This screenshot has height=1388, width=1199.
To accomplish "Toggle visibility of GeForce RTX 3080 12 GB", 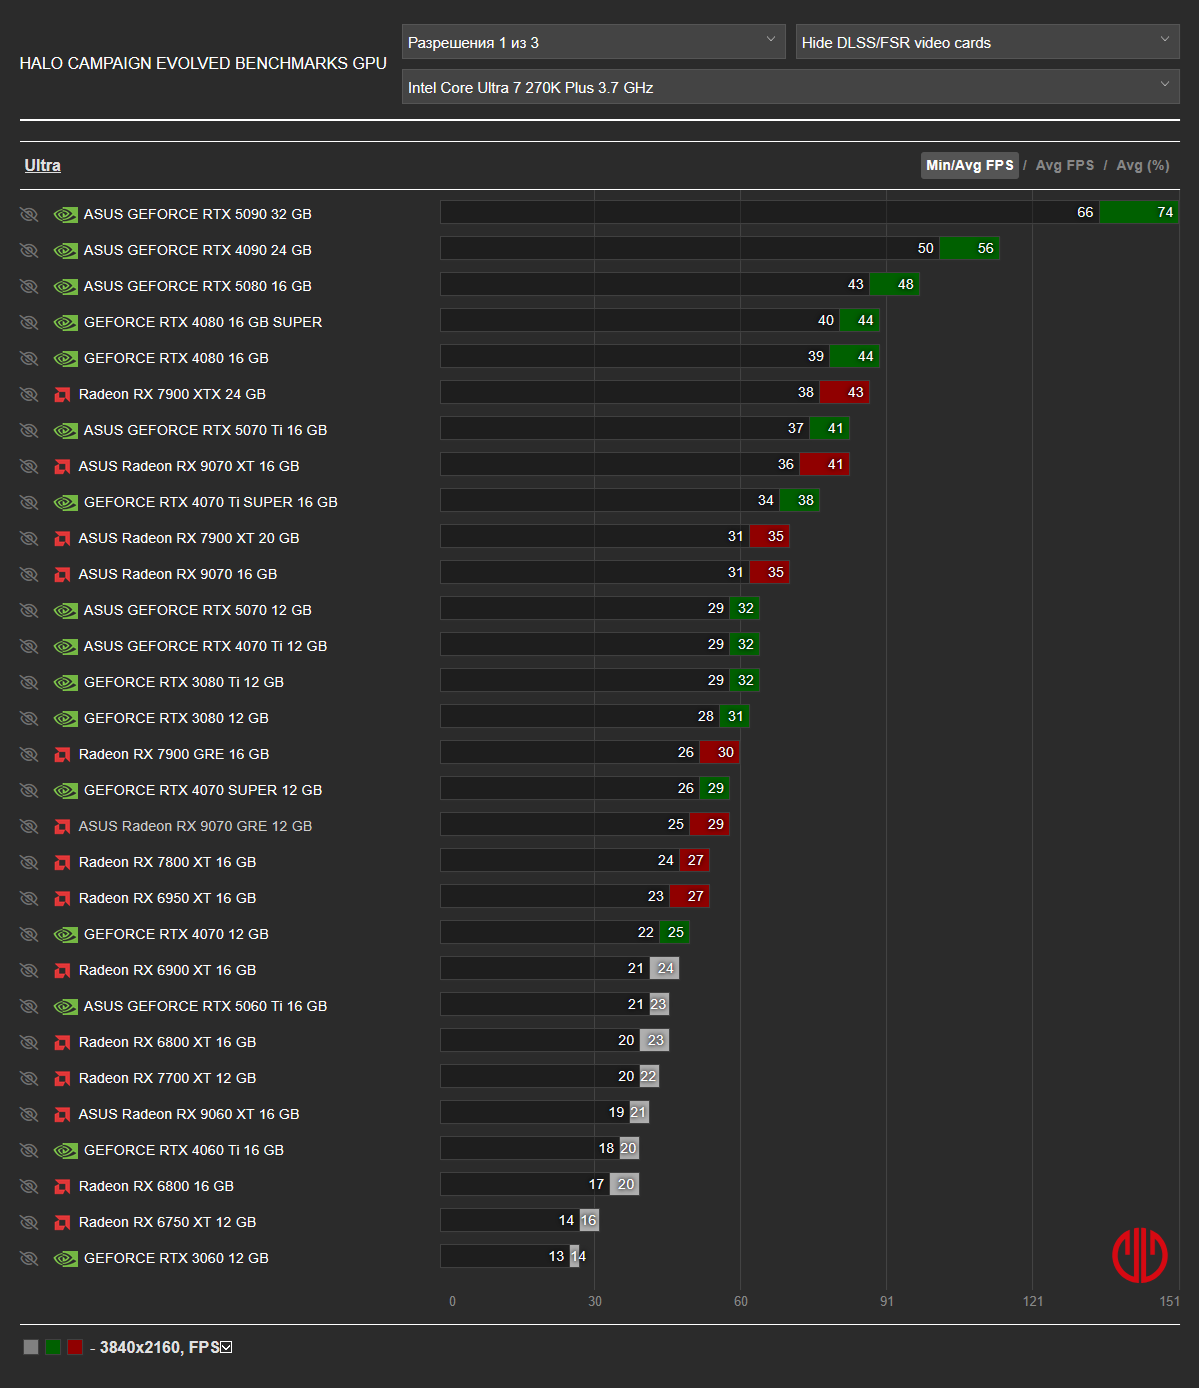I will [29, 718].
